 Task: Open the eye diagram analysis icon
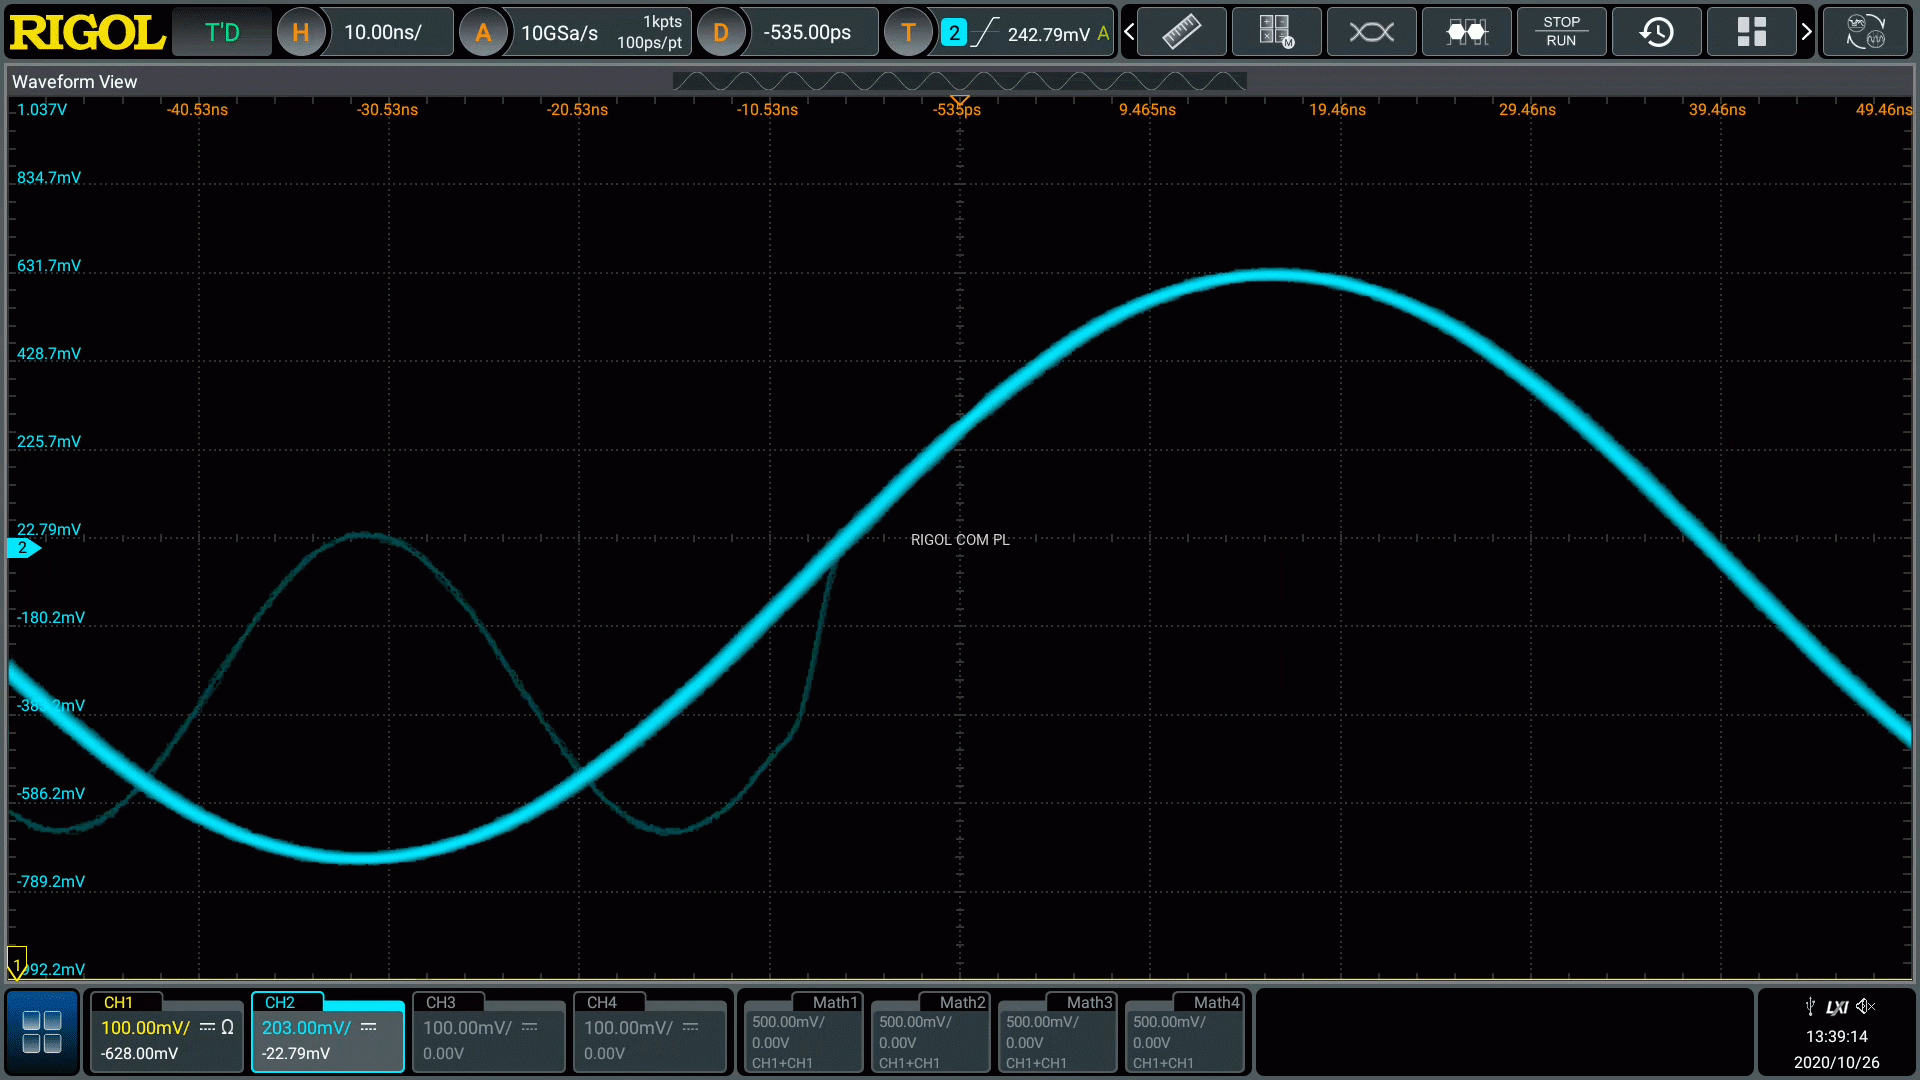1371,32
